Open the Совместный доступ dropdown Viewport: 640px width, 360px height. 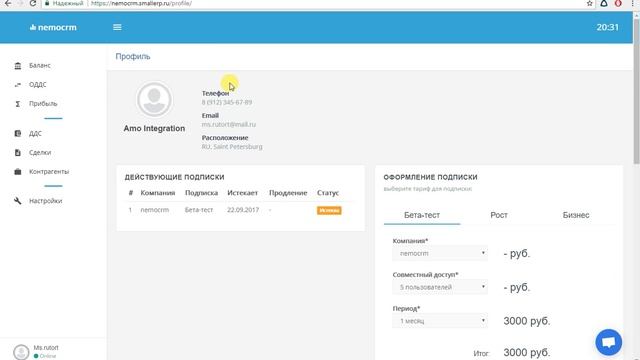pyautogui.click(x=440, y=287)
